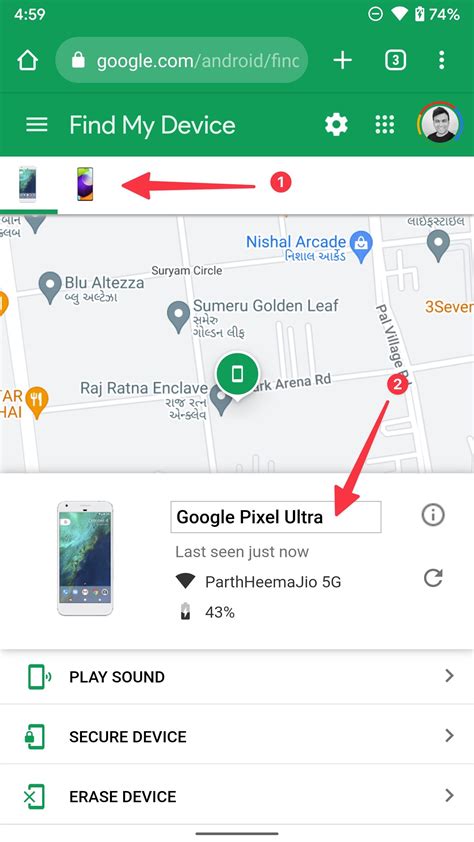Image resolution: width=474 pixels, height=842 pixels.
Task: Go to the browser home page
Action: tap(27, 61)
